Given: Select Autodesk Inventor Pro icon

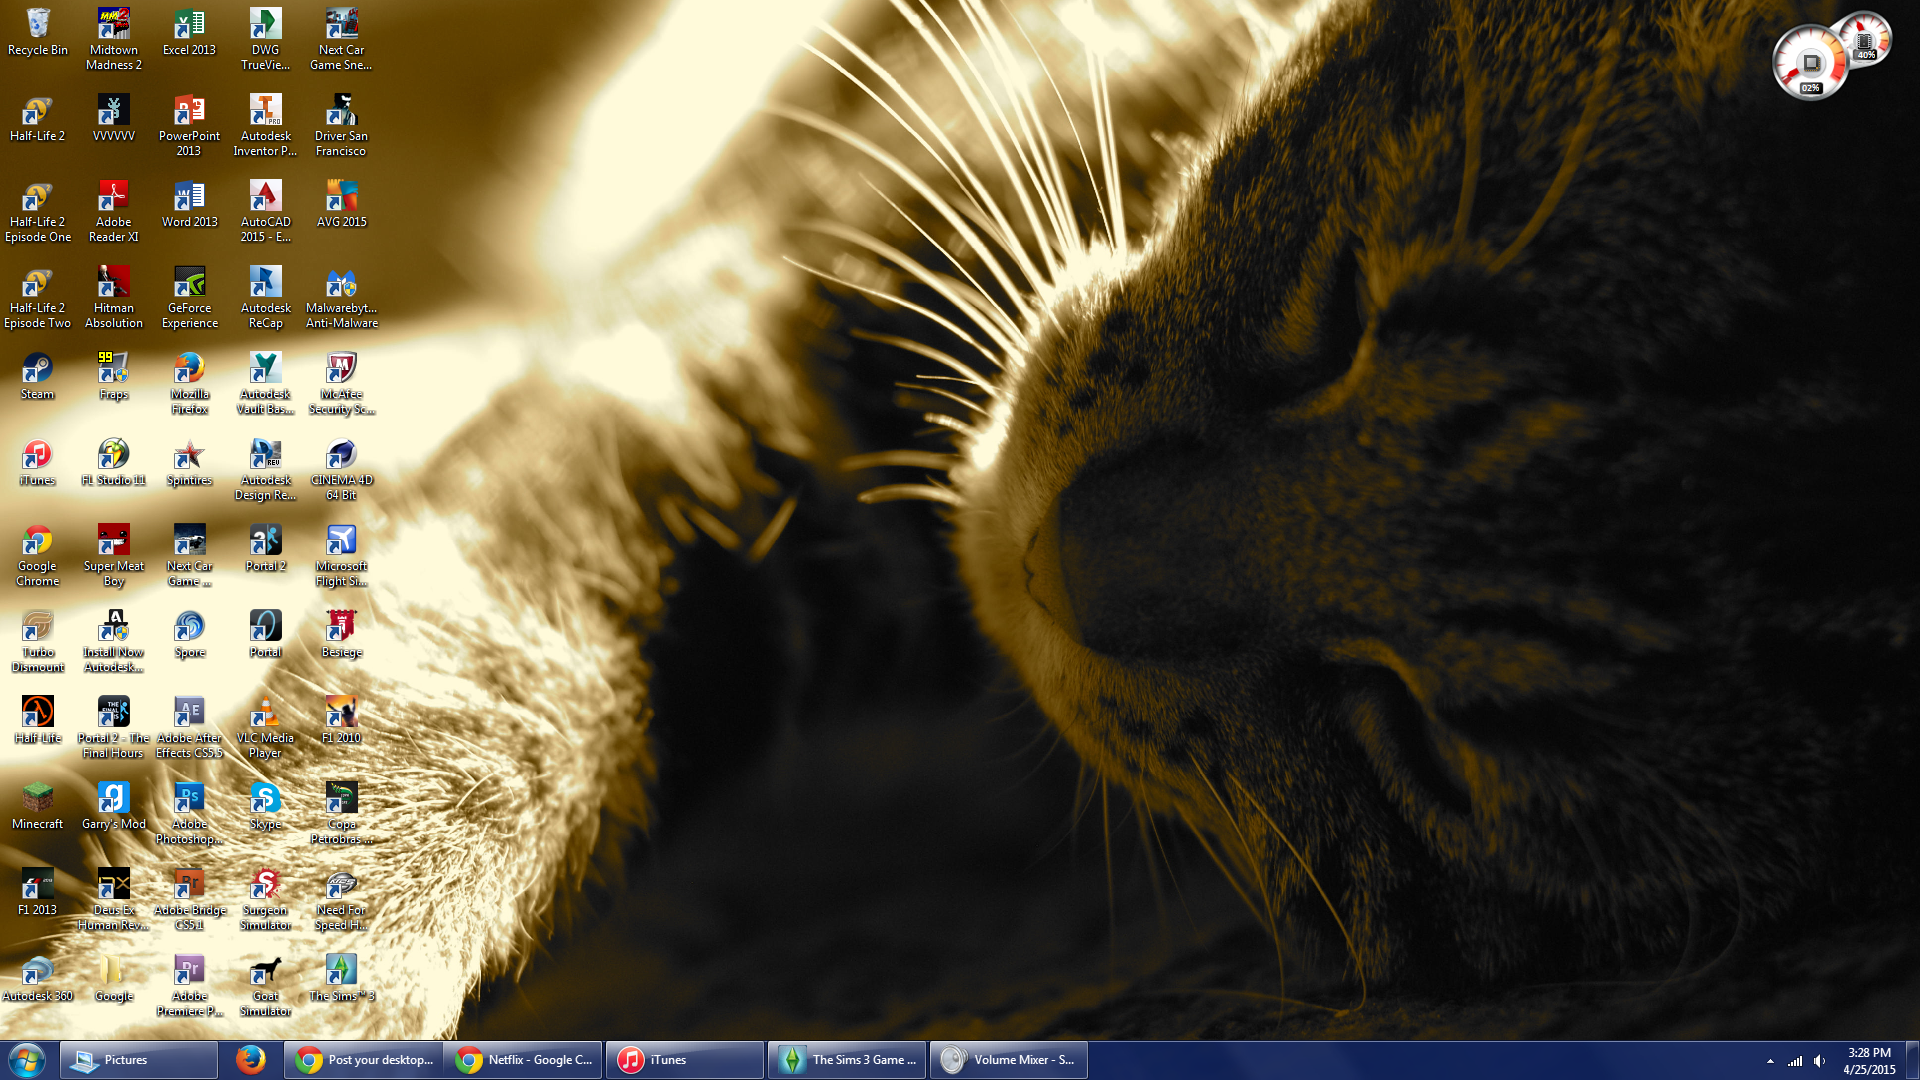Looking at the screenshot, I should pyautogui.click(x=266, y=126).
